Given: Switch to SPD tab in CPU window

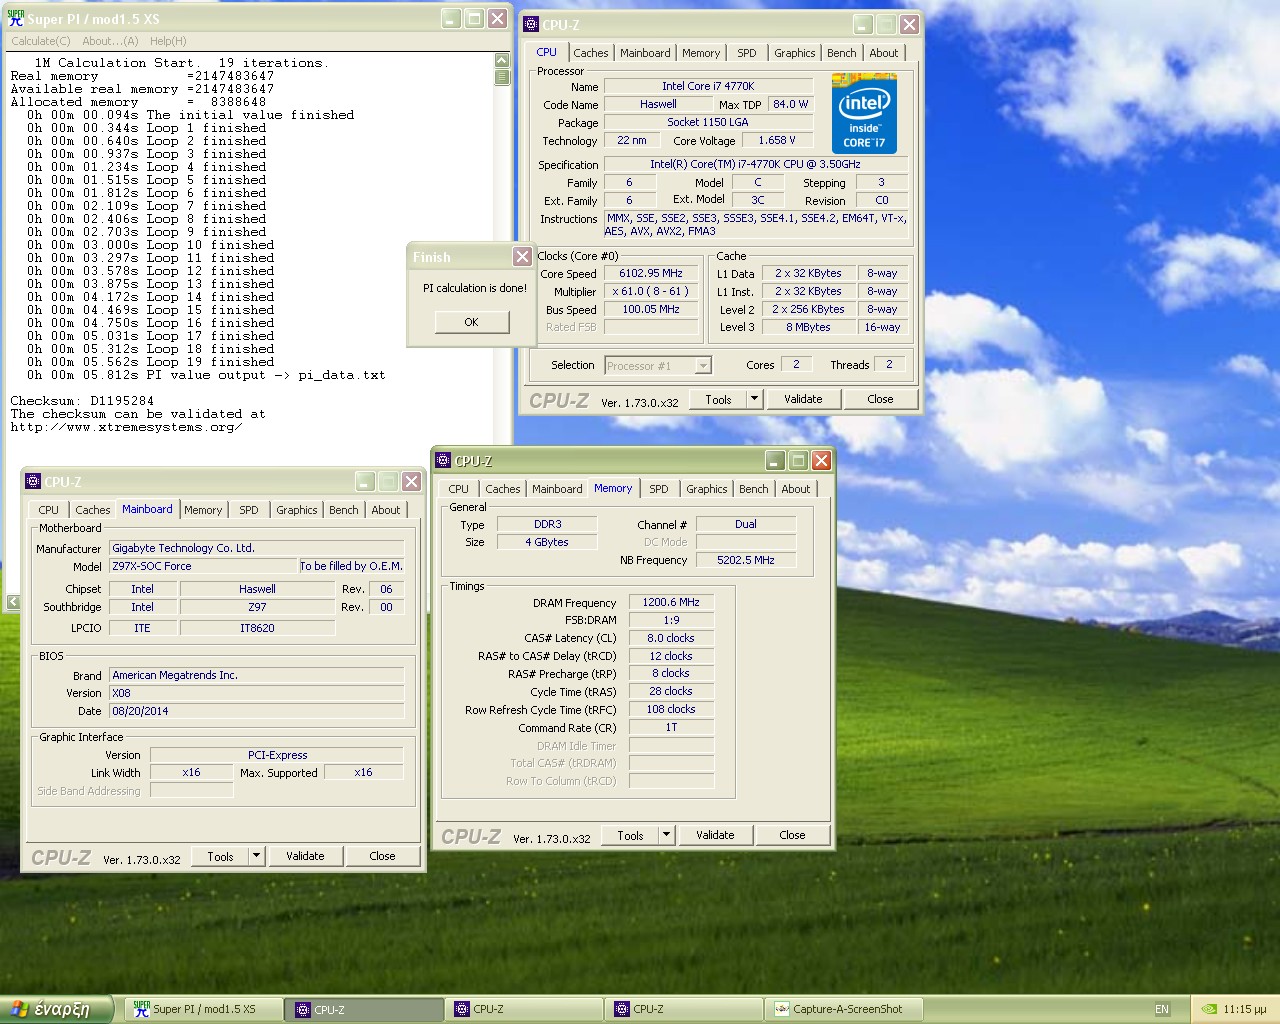Looking at the screenshot, I should [746, 53].
